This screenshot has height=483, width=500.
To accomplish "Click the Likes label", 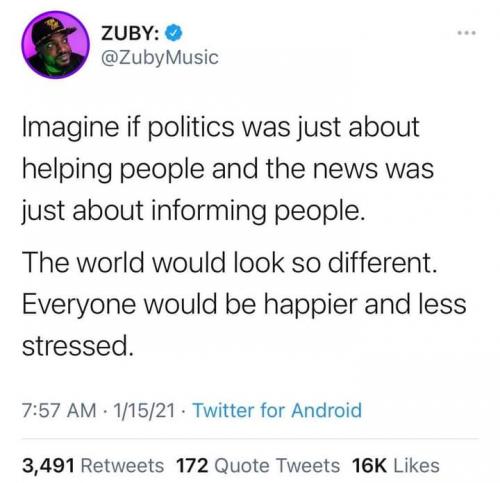I will tap(417, 465).
